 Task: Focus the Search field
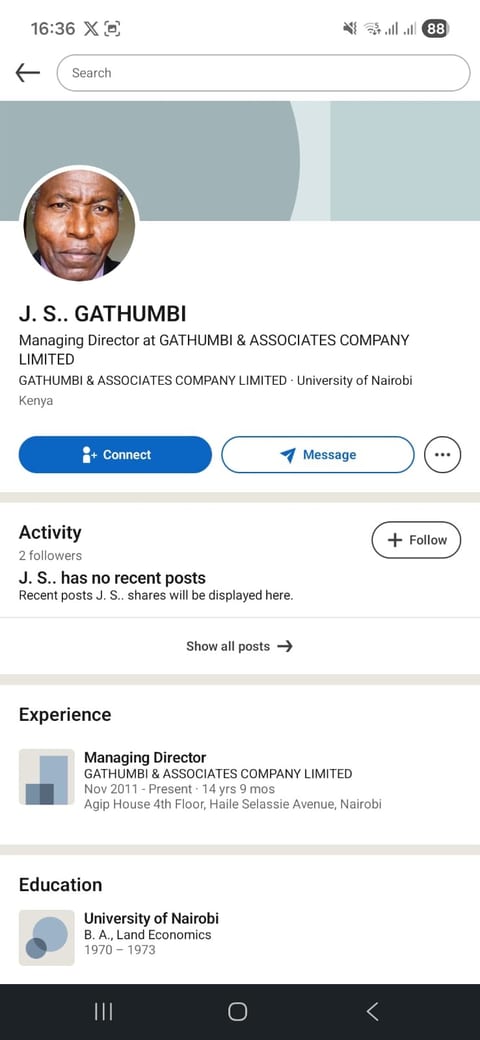pos(263,73)
